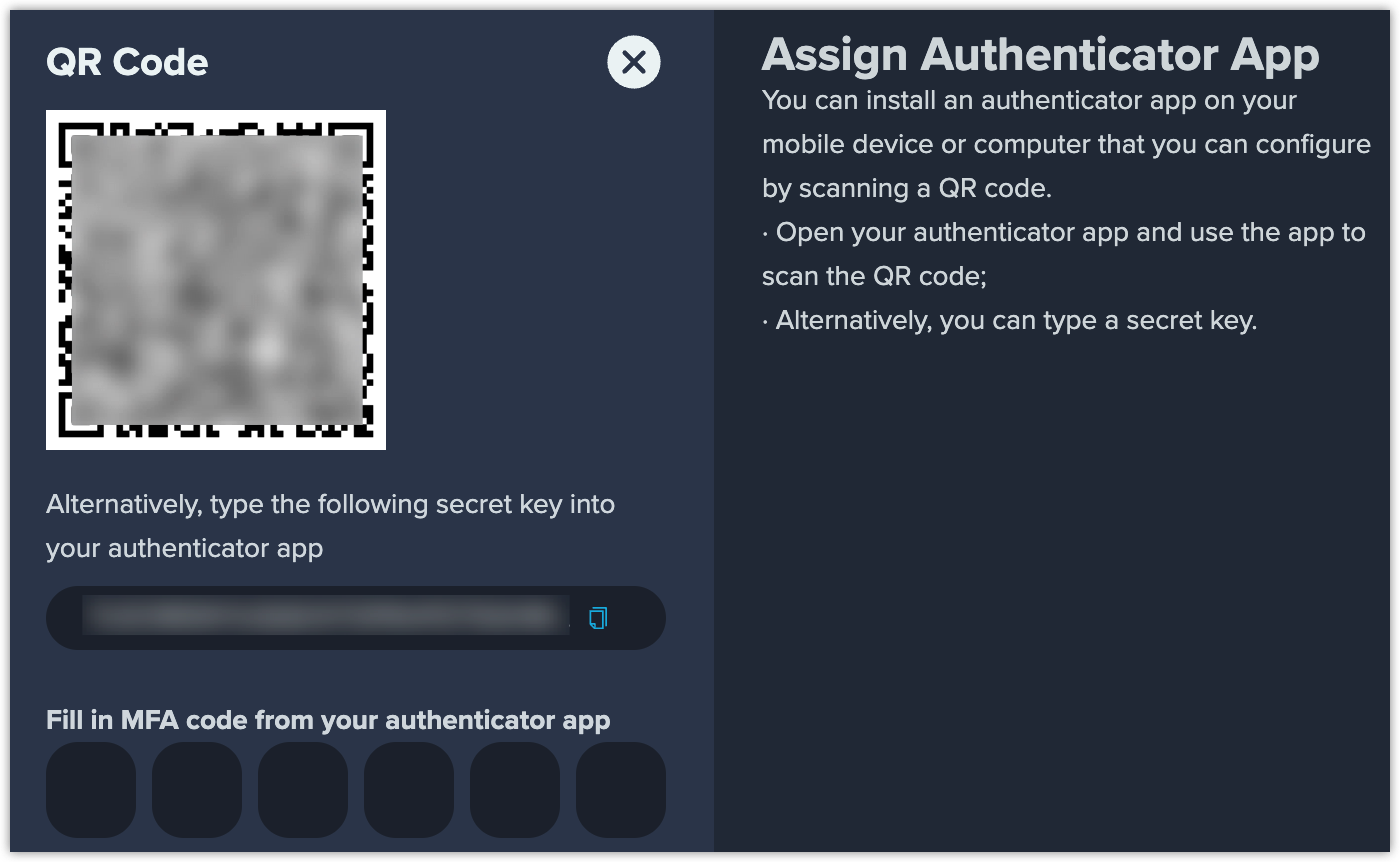Copy the secret key to clipboard
The width and height of the screenshot is (1400, 862).
tap(598, 618)
